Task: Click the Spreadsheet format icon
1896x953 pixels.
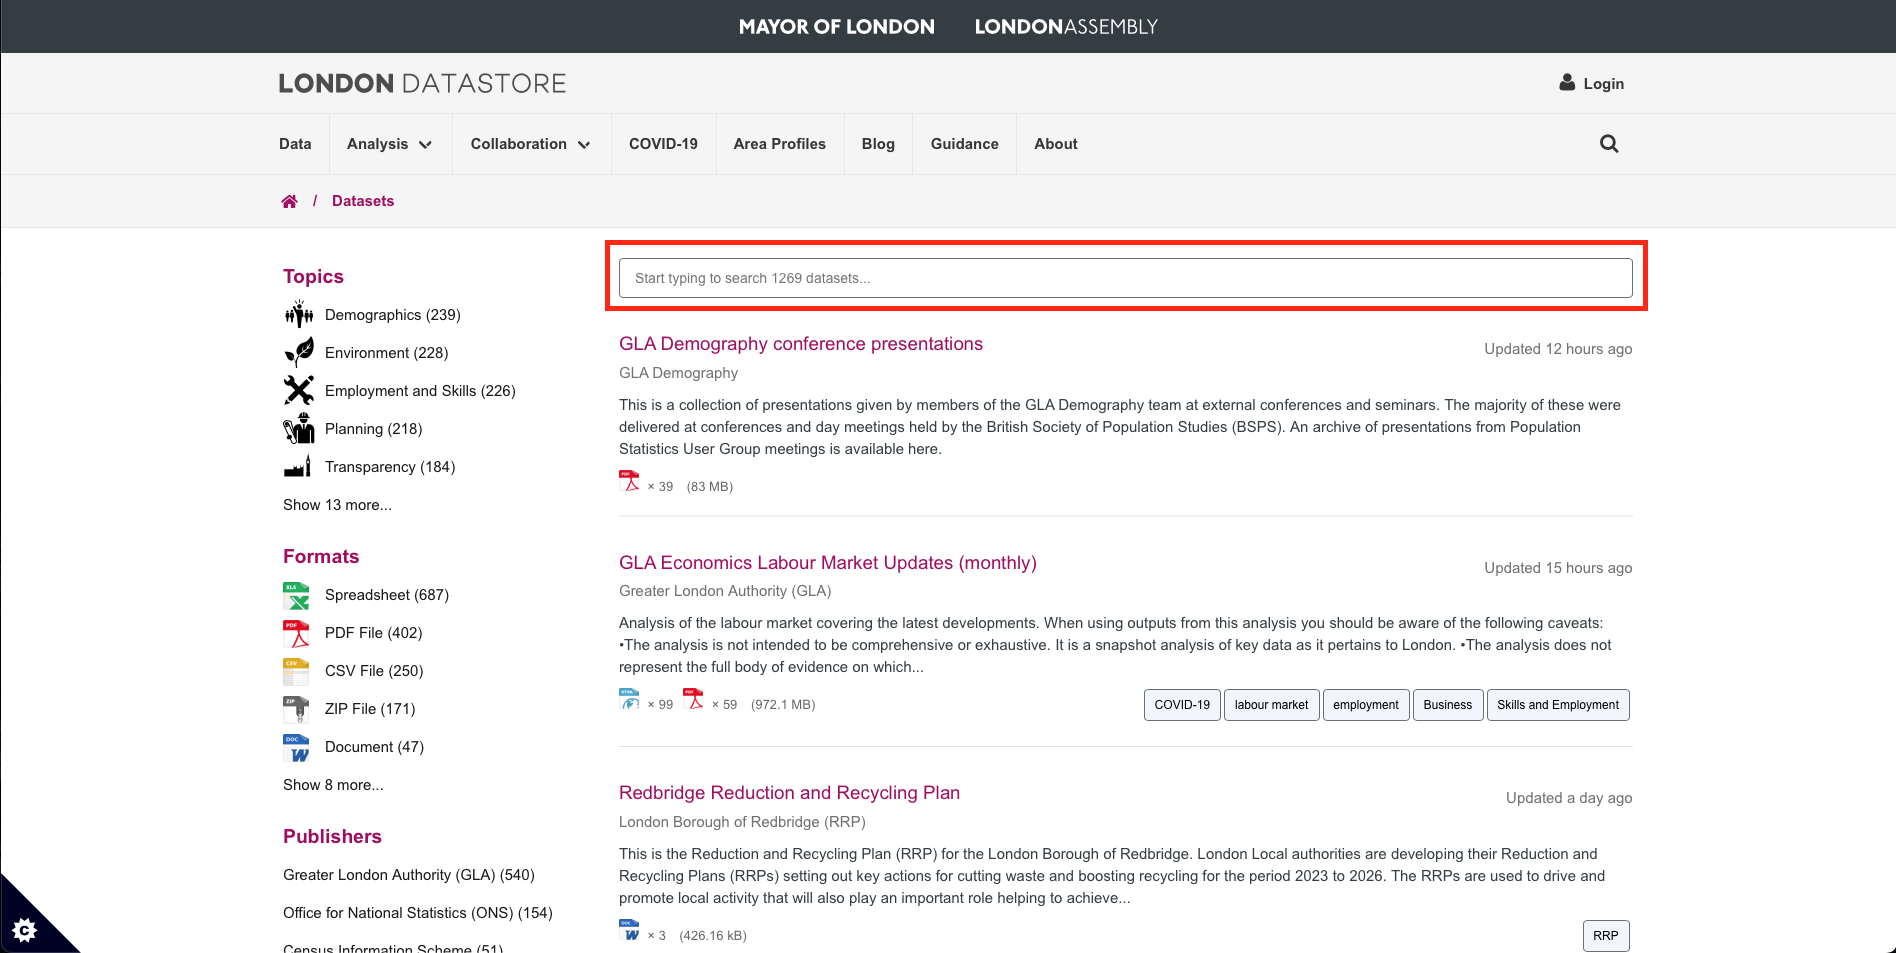Action: [x=296, y=595]
